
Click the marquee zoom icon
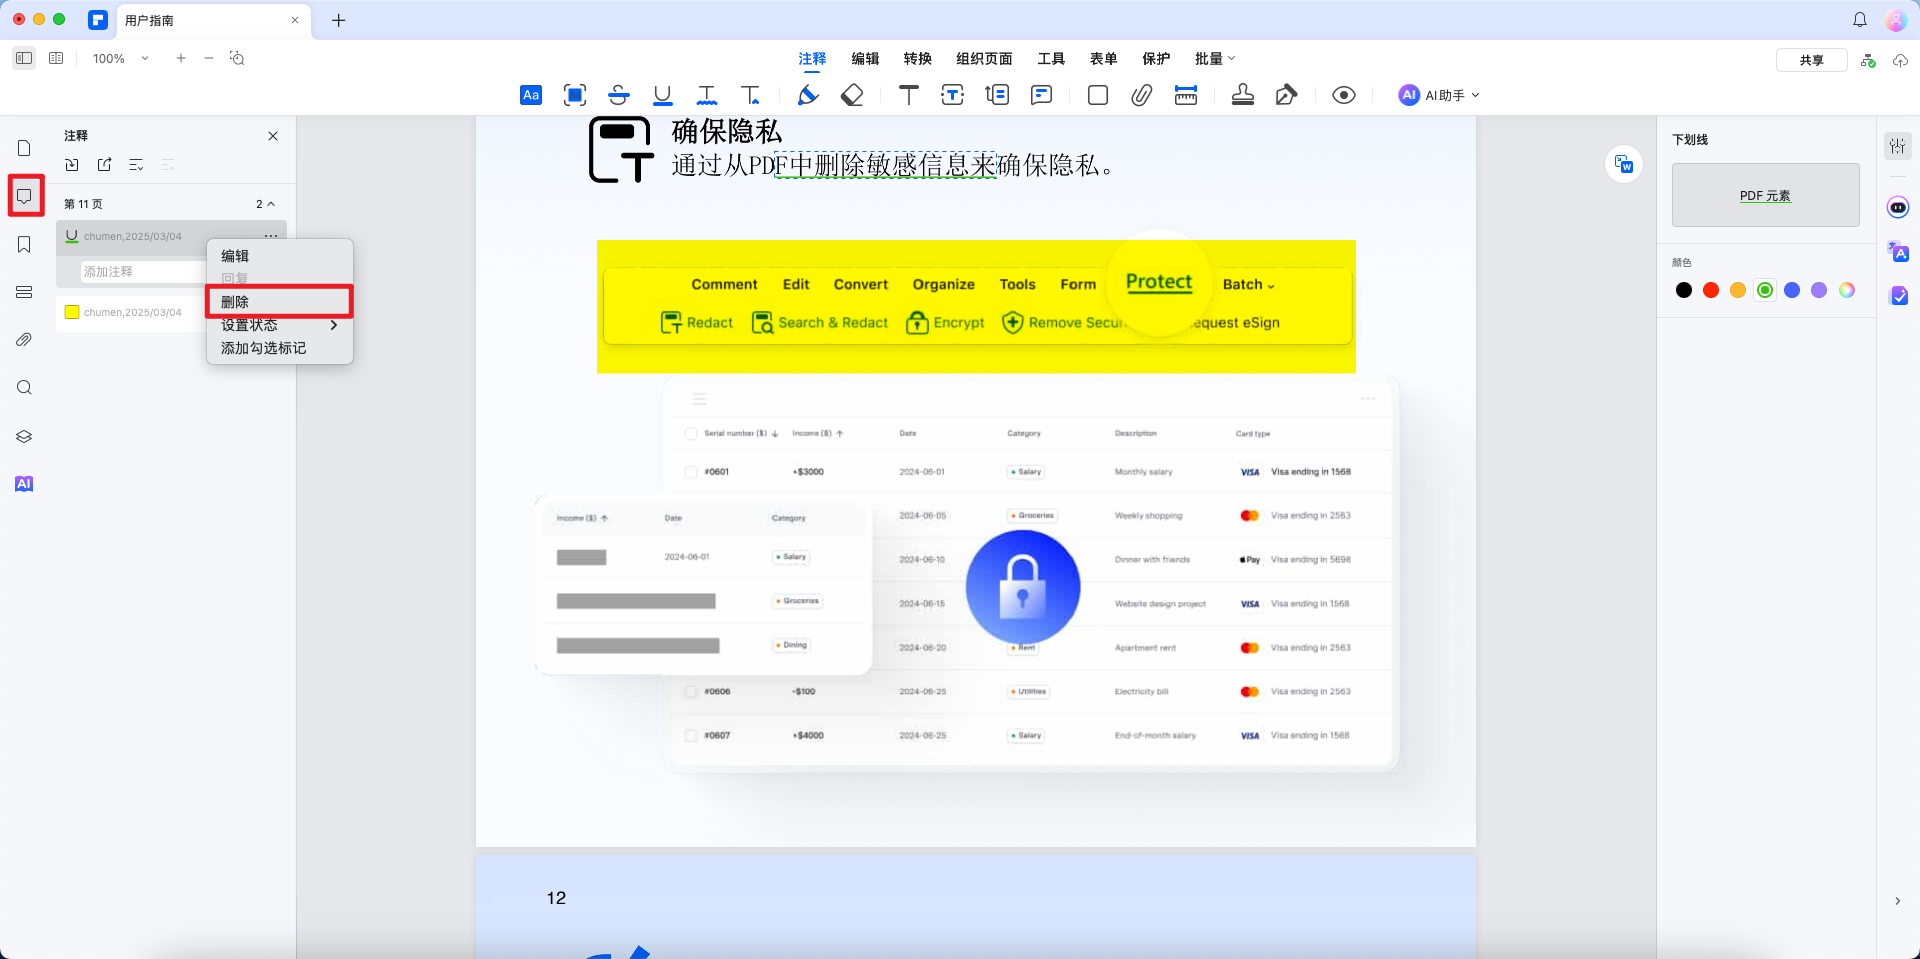point(237,58)
